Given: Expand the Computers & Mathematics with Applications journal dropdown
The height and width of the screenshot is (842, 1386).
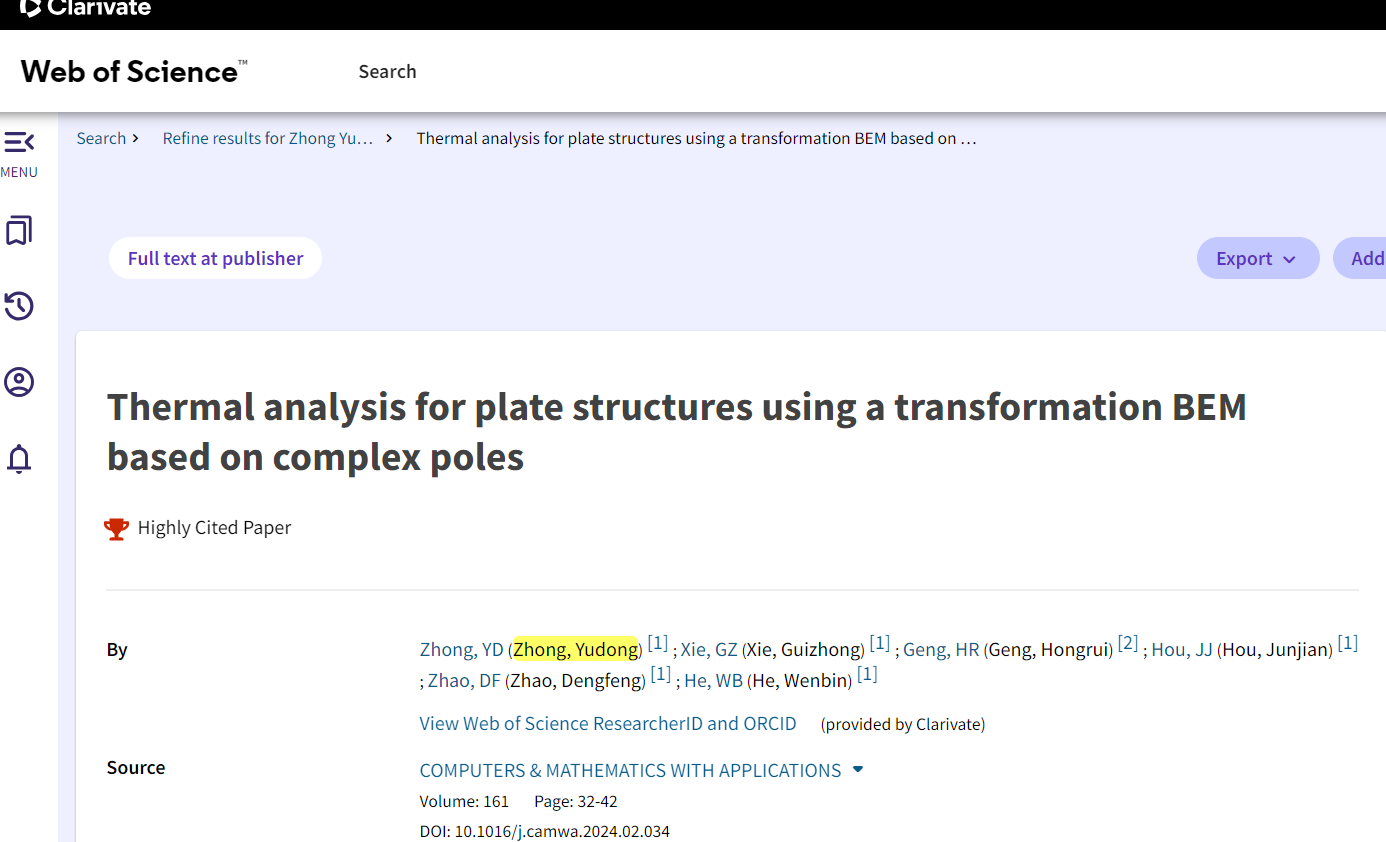Looking at the screenshot, I should [857, 770].
